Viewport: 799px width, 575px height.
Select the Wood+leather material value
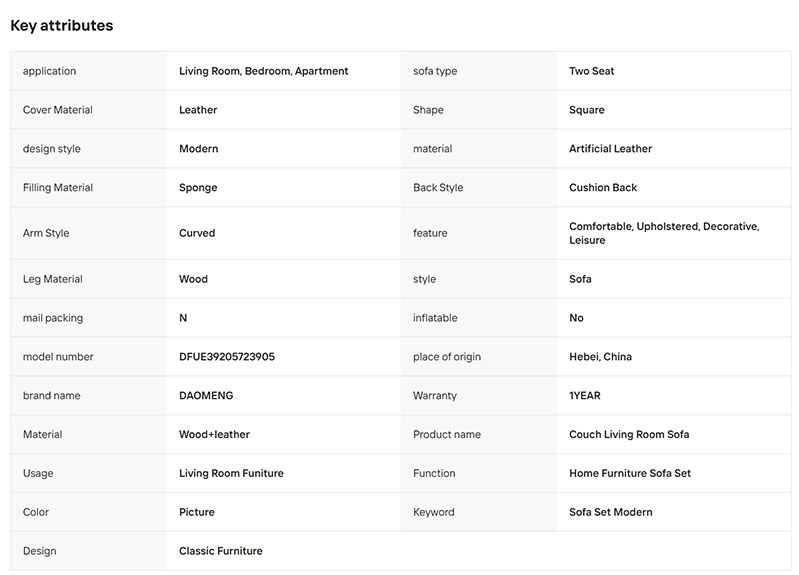coord(214,434)
